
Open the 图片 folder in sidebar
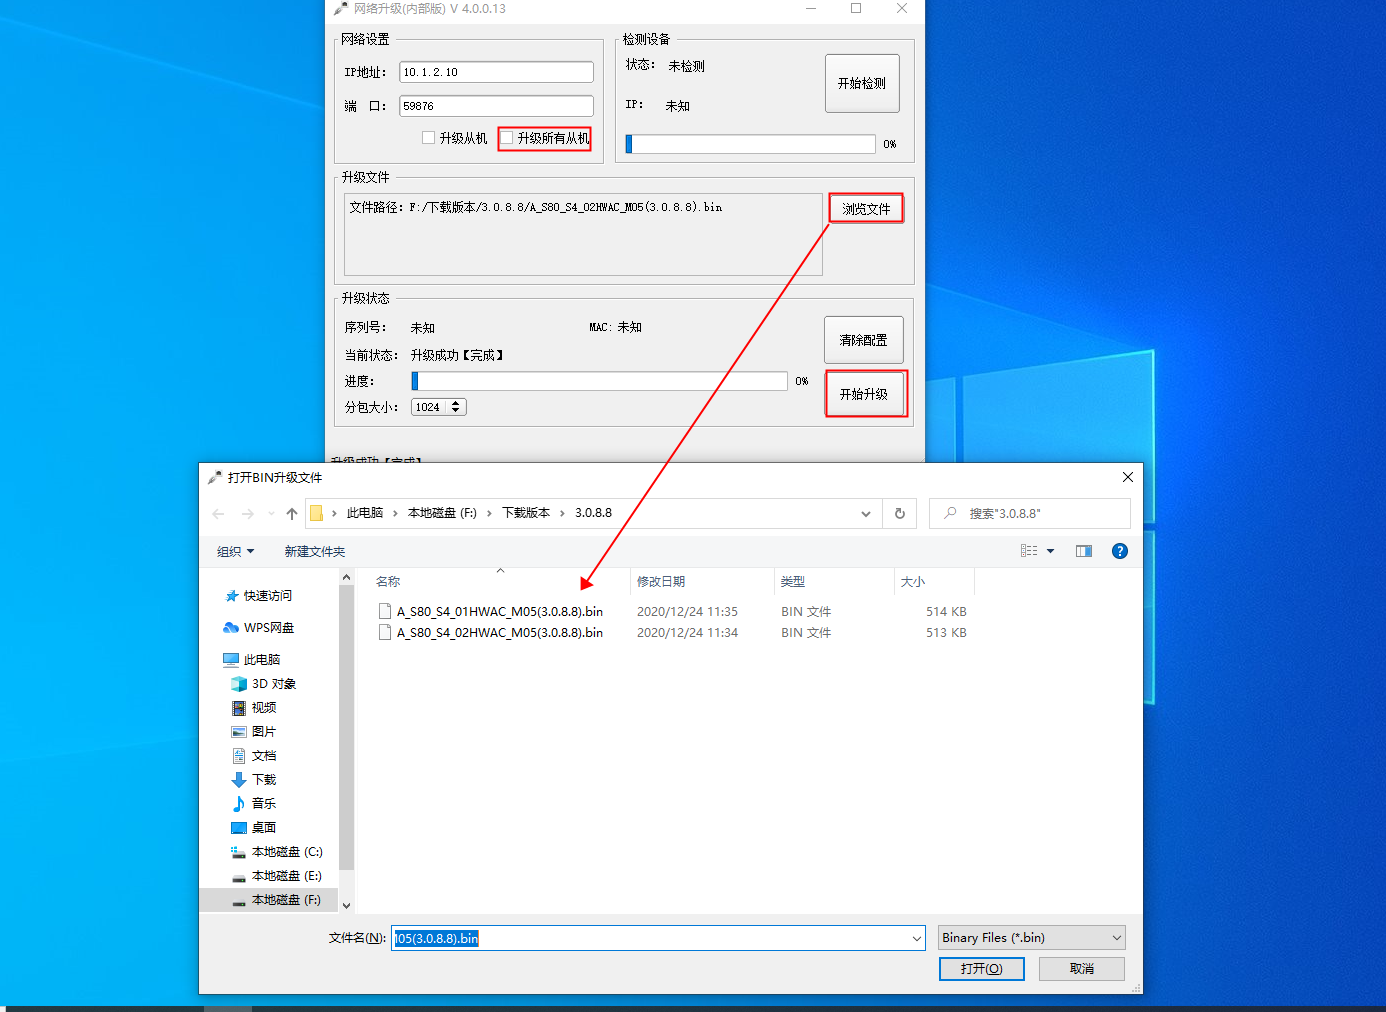(254, 732)
